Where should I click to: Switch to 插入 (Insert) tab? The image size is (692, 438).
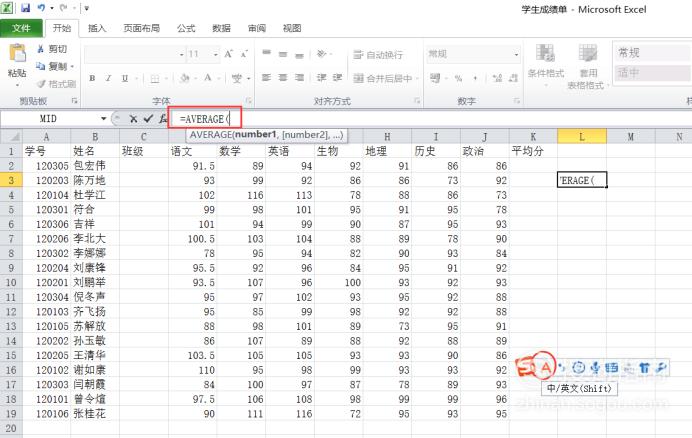[97, 28]
